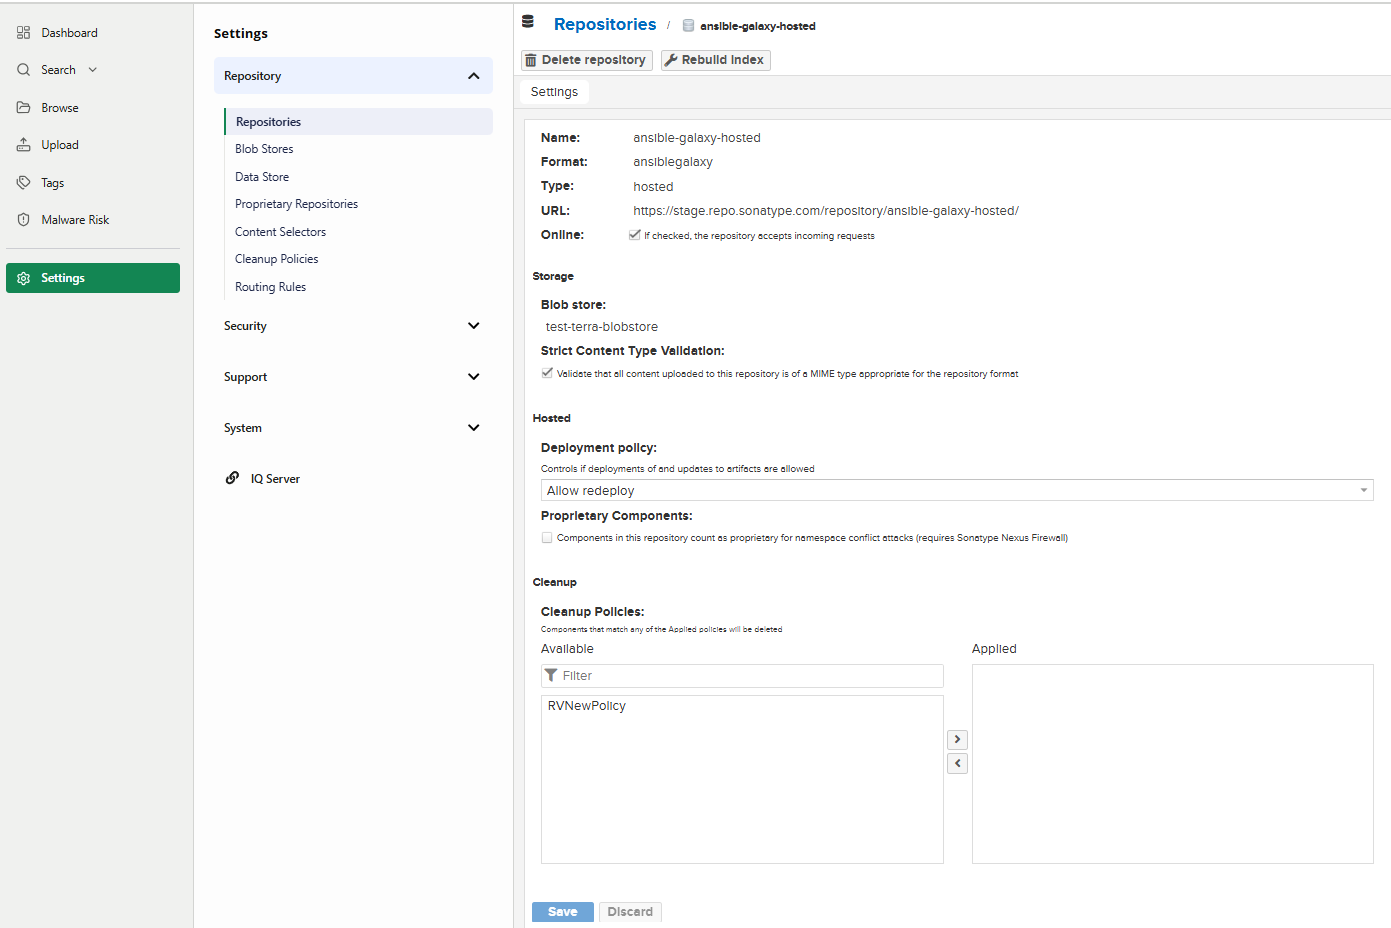This screenshot has height=928, width=1391.
Task: Click the Repositories database icon in header
Action: [528, 22]
